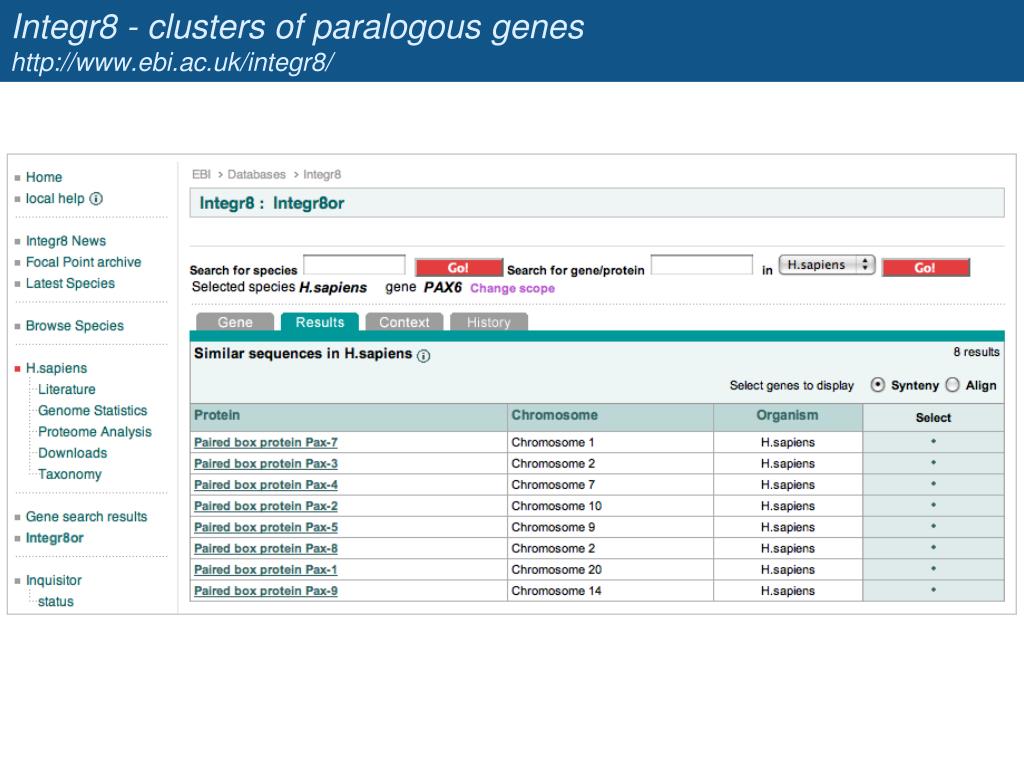The height and width of the screenshot is (768, 1024).
Task: Switch to the Gene tab
Action: click(235, 322)
